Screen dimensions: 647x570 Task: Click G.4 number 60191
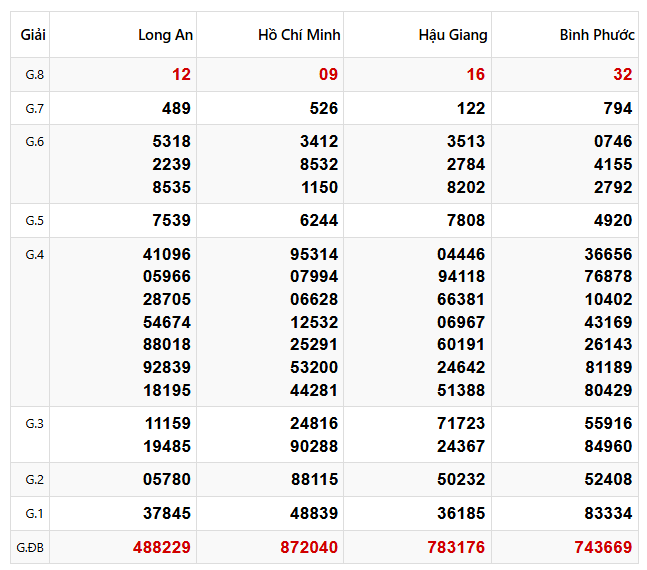pyautogui.click(x=461, y=345)
